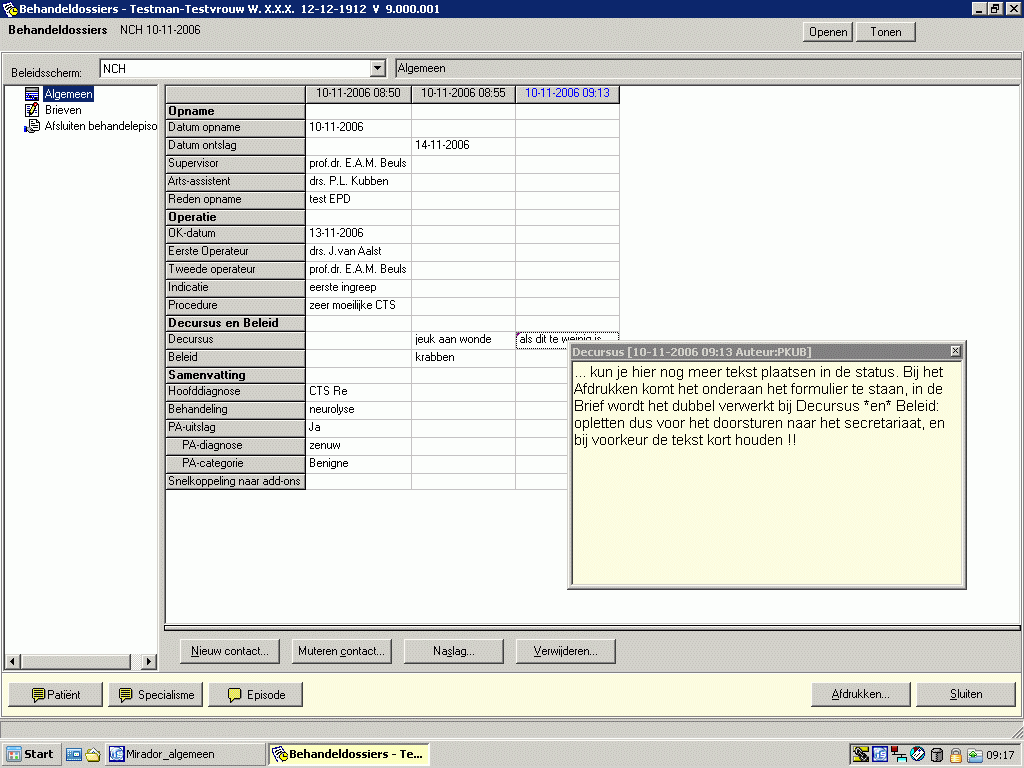Click the Verwijderen button
This screenshot has width=1024, height=768.
(565, 651)
